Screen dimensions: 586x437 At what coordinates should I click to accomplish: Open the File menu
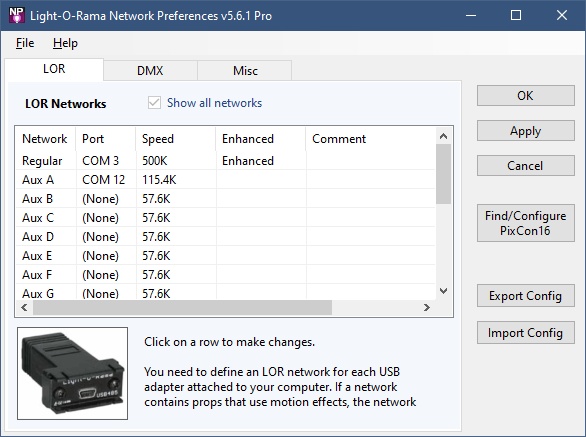25,43
